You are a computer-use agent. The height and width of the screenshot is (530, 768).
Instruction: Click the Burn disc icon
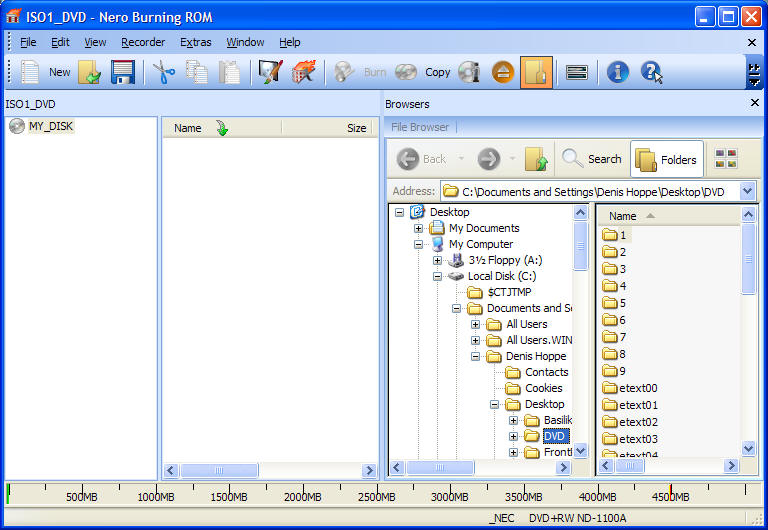click(344, 72)
